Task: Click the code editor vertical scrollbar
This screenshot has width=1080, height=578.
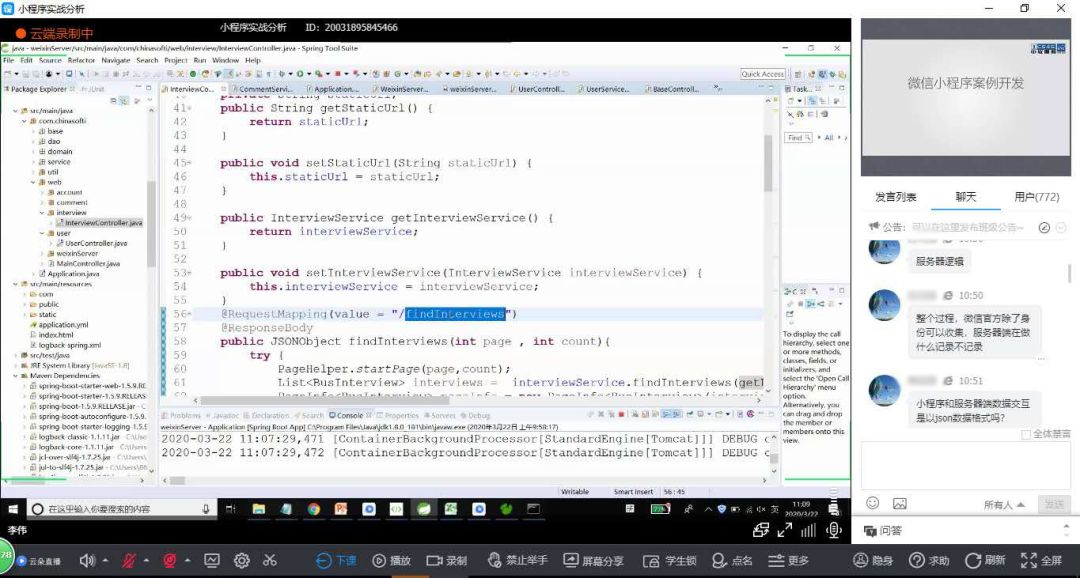Action: click(x=769, y=163)
